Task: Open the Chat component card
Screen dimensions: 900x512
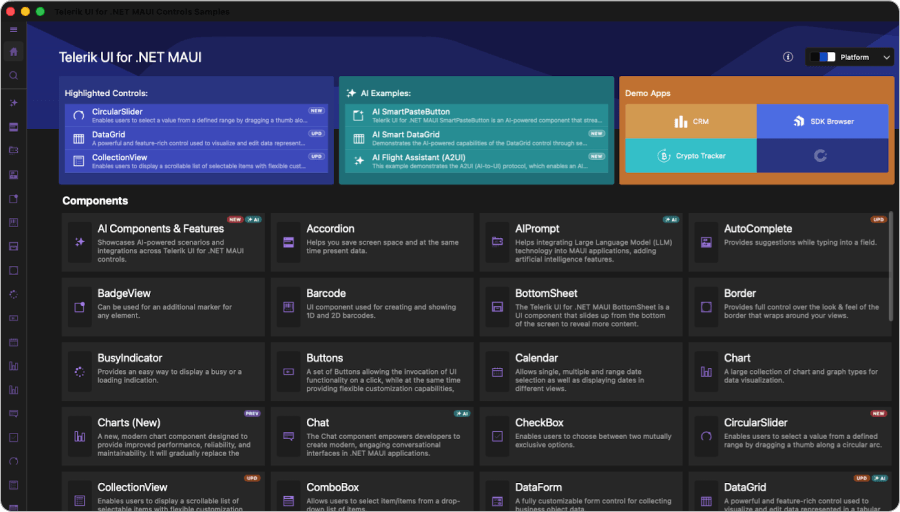Action: 372,437
